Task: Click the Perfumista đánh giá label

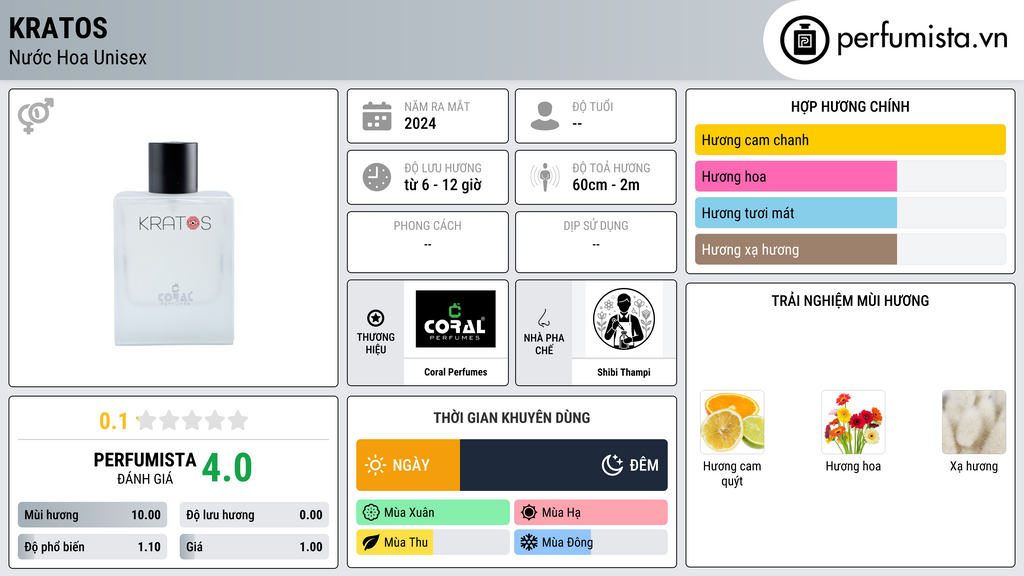Action: coord(145,468)
